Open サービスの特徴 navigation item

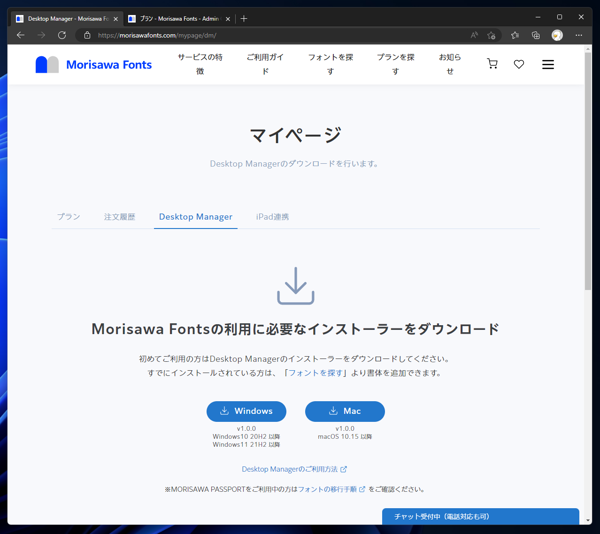pyautogui.click(x=200, y=64)
